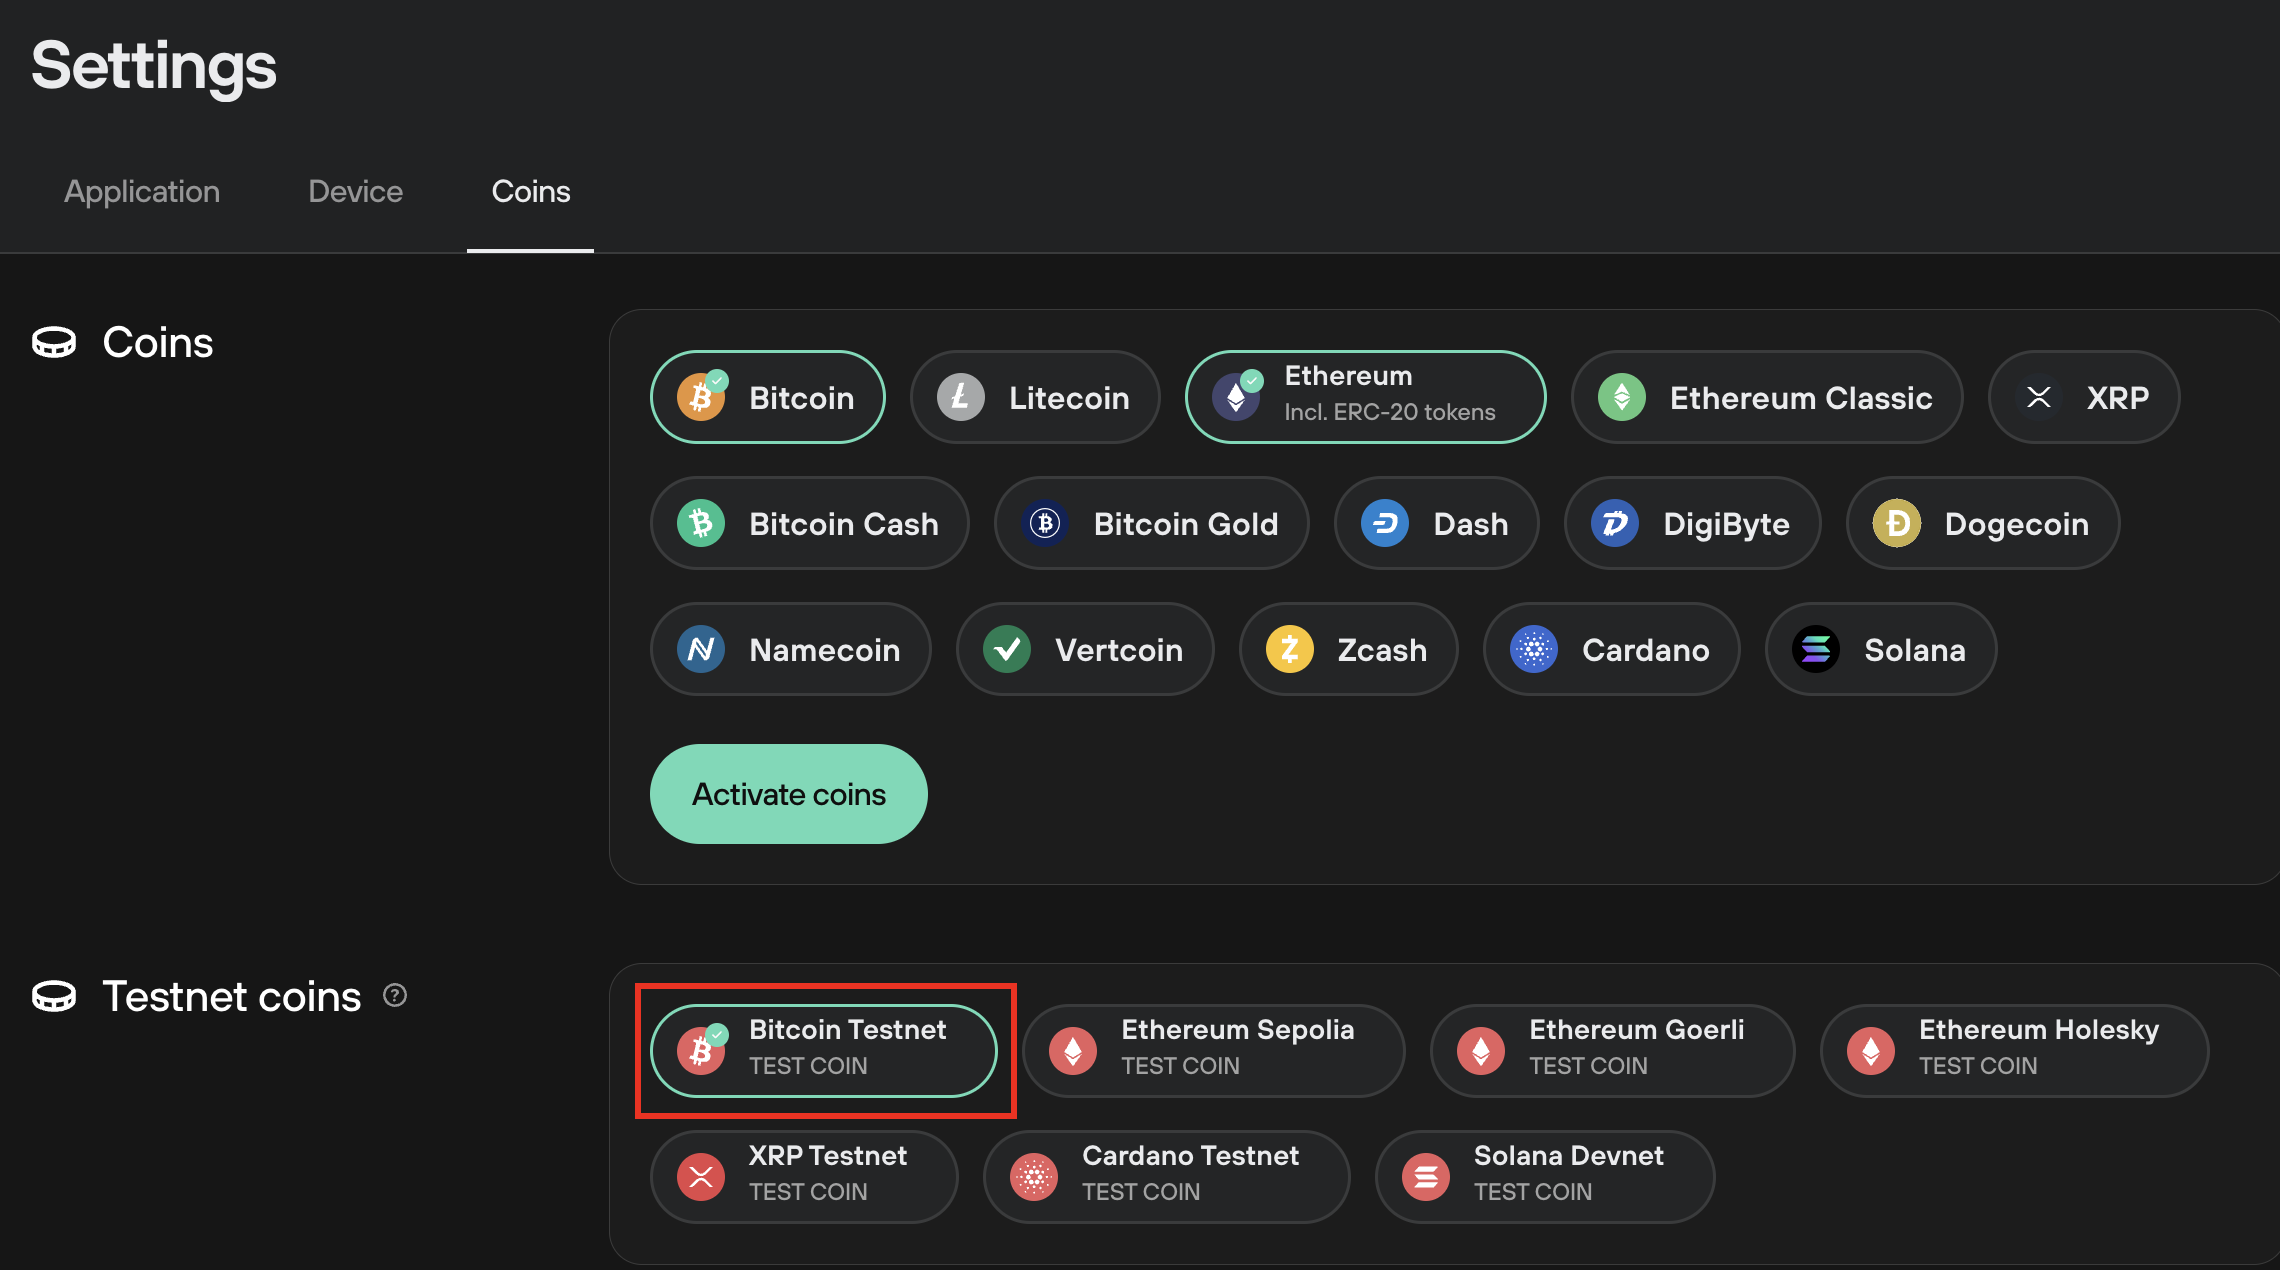Switch to the Application tab
This screenshot has width=2280, height=1270.
point(142,191)
